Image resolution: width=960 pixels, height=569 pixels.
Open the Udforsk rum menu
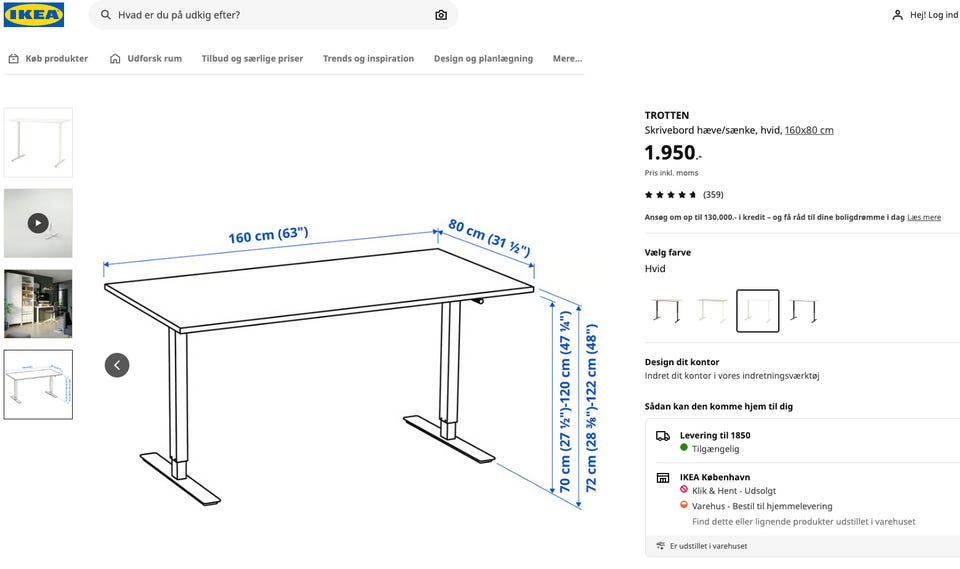coord(146,59)
